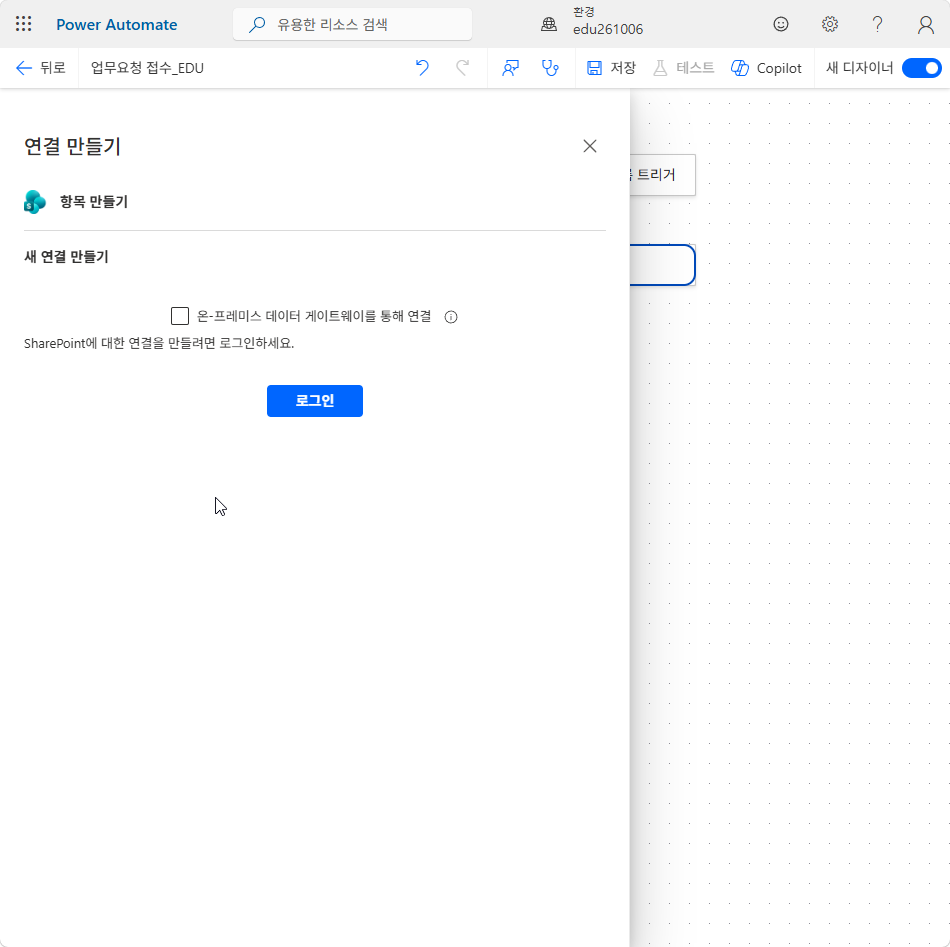Open the settings gear icon

[x=829, y=24]
